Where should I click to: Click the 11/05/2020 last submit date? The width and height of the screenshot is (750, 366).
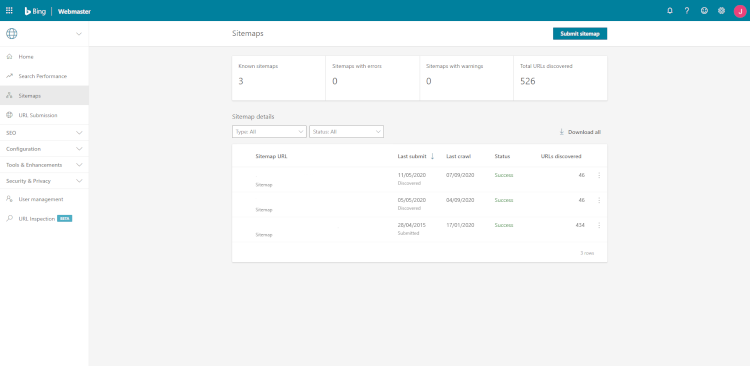pyautogui.click(x=411, y=175)
